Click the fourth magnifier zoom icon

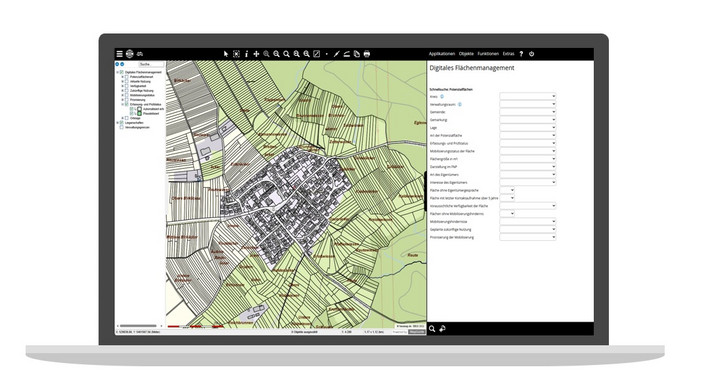(297, 54)
